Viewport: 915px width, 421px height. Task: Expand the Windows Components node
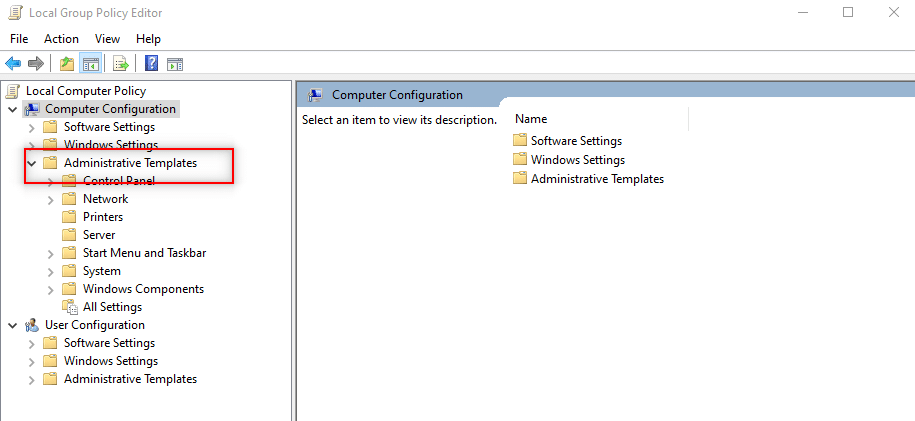click(51, 290)
